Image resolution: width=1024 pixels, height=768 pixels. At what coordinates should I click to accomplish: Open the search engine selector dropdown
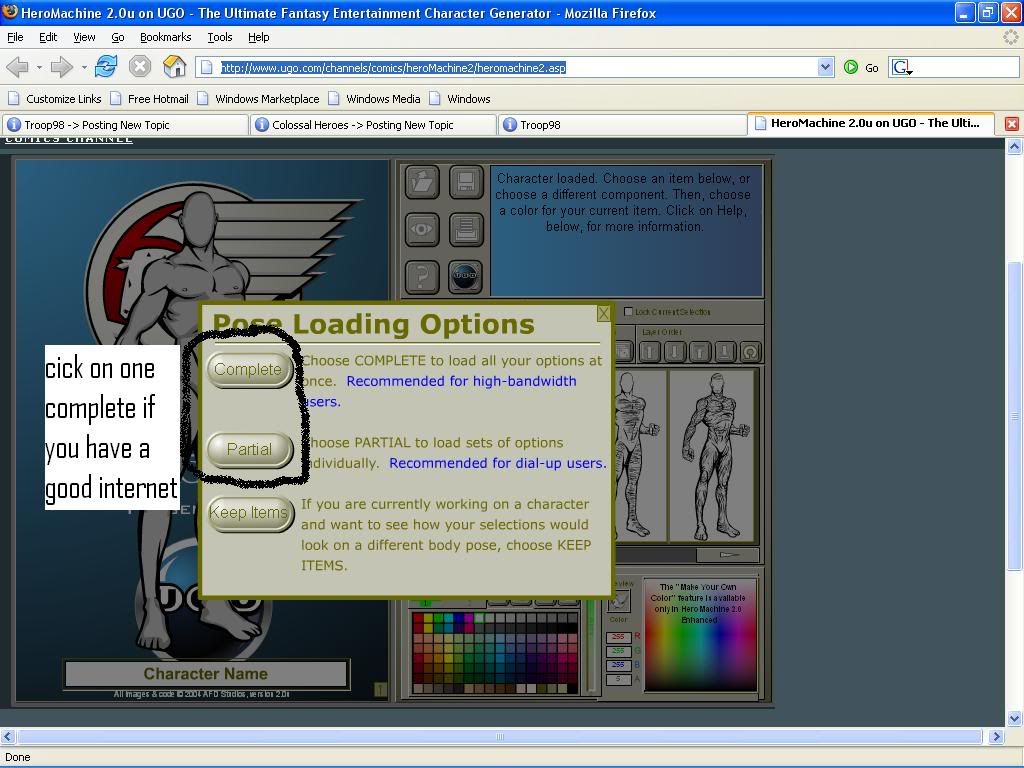[x=903, y=68]
